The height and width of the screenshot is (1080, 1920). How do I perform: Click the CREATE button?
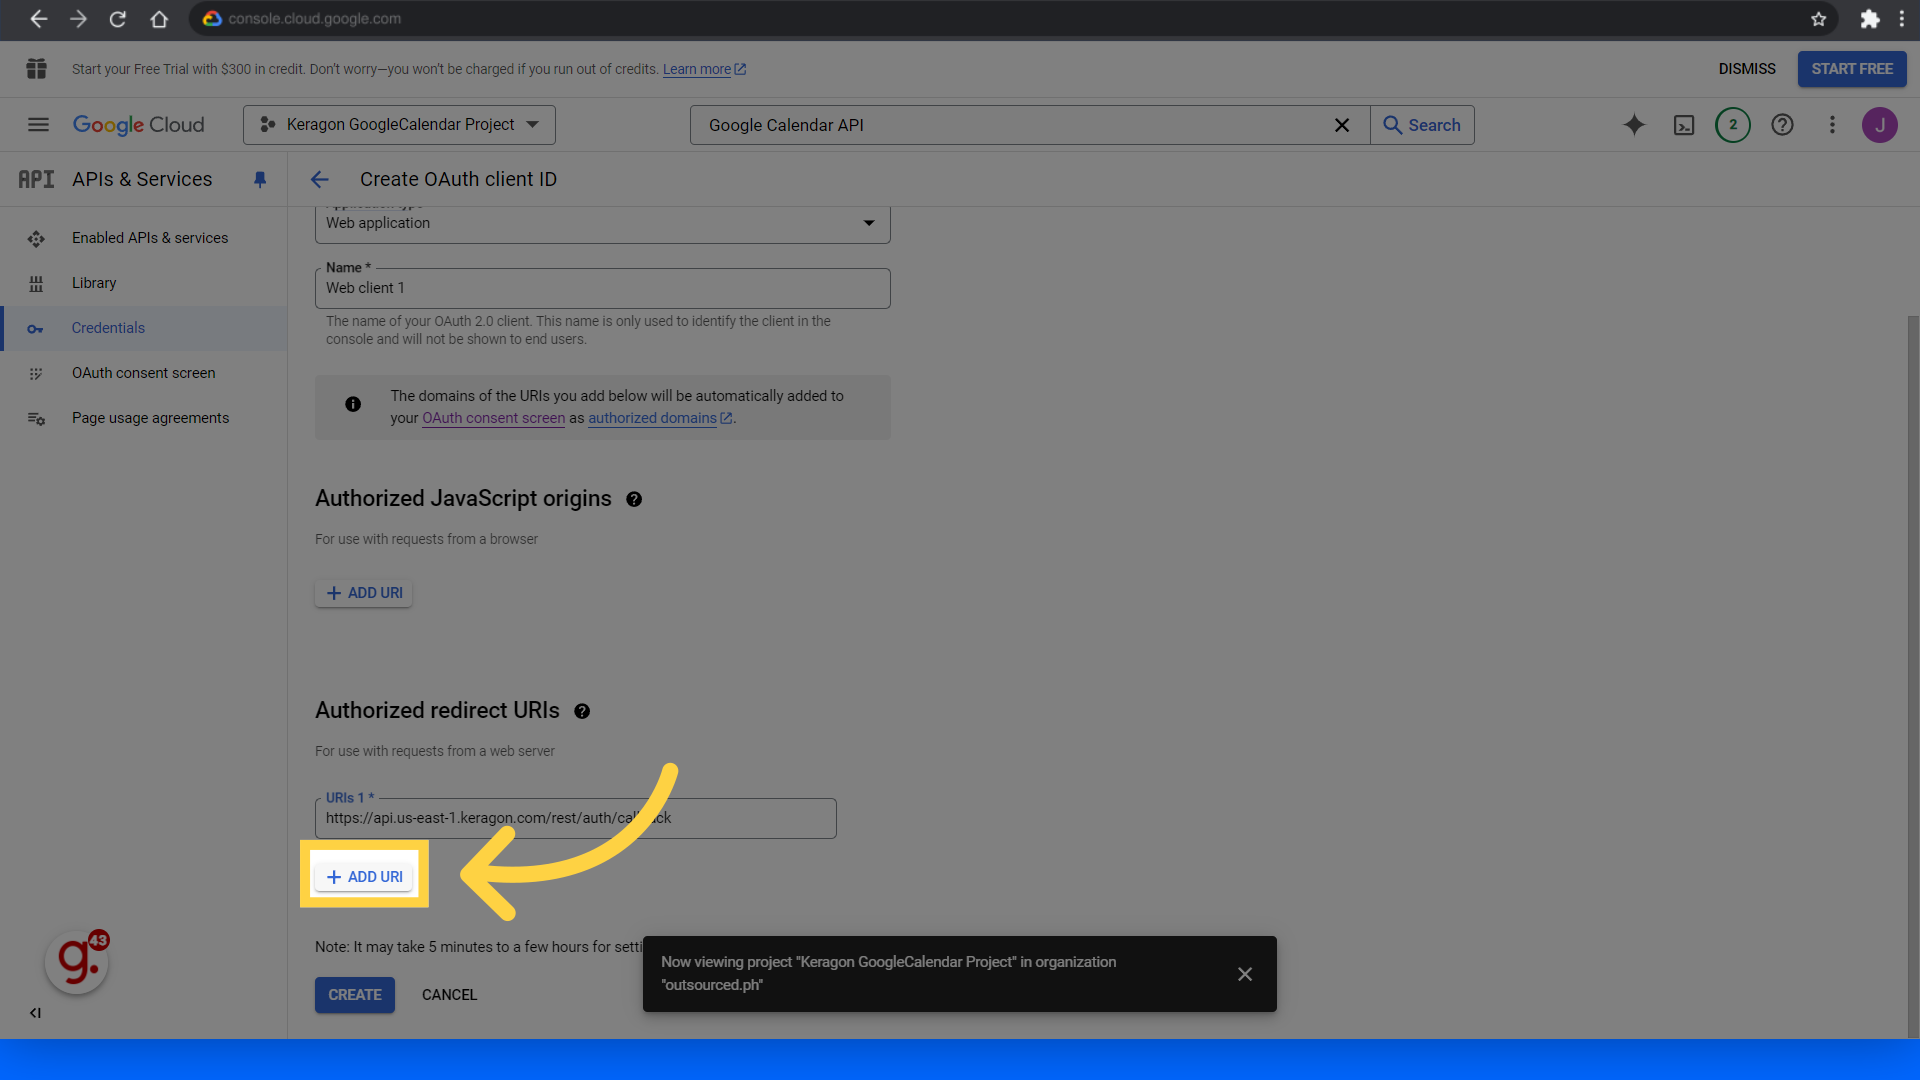tap(355, 995)
